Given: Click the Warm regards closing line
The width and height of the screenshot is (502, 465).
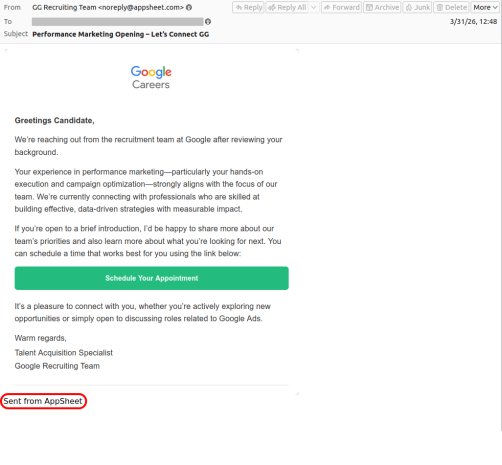Looking at the screenshot, I should point(40,338).
